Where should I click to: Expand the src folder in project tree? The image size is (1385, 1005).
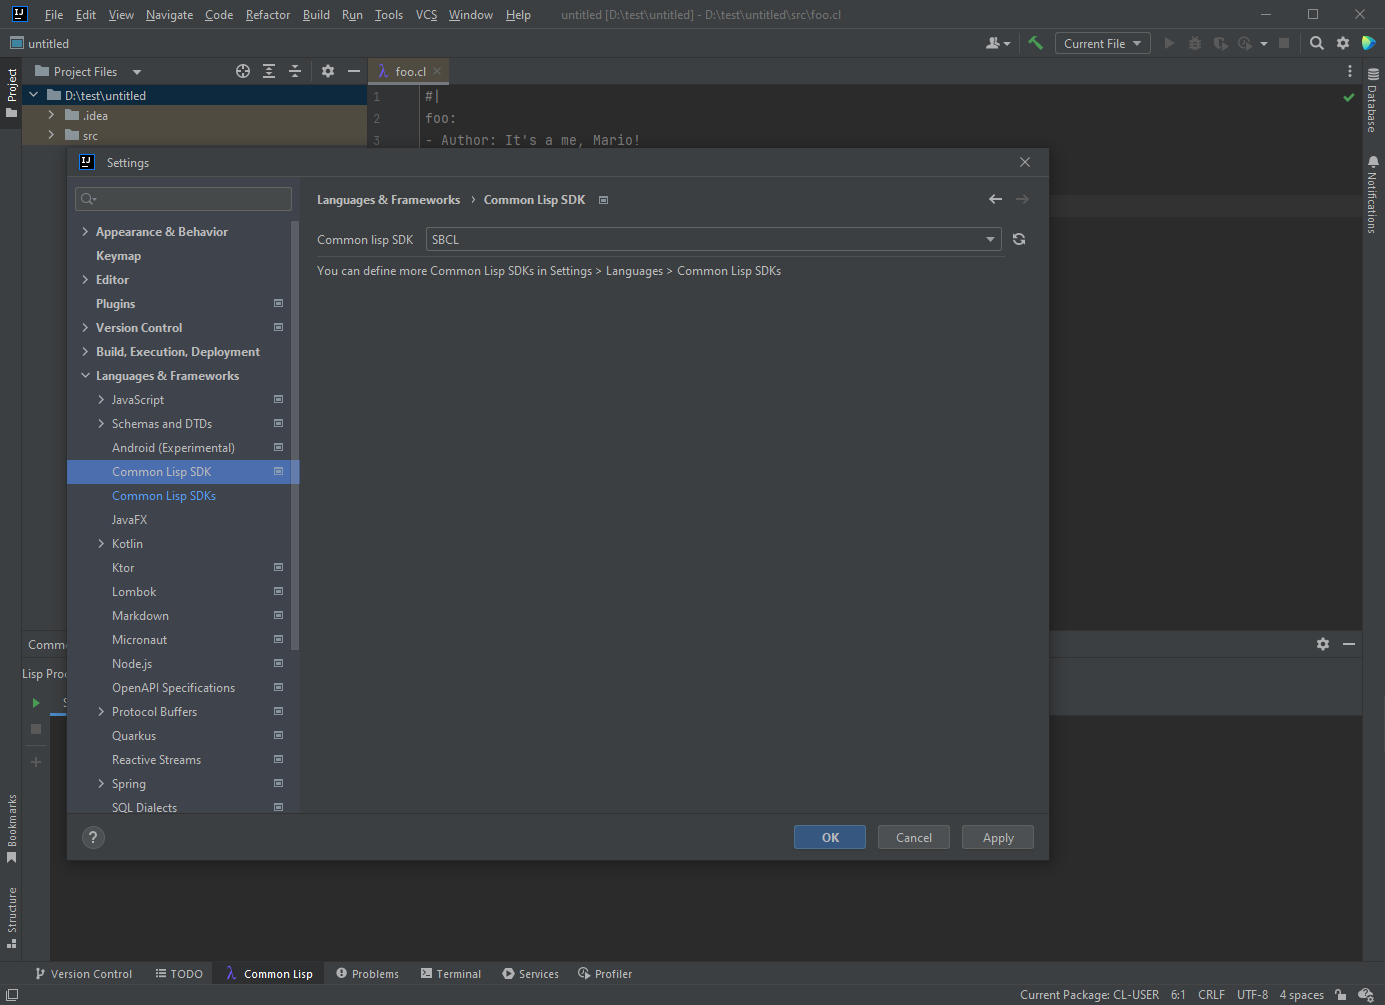(x=51, y=135)
